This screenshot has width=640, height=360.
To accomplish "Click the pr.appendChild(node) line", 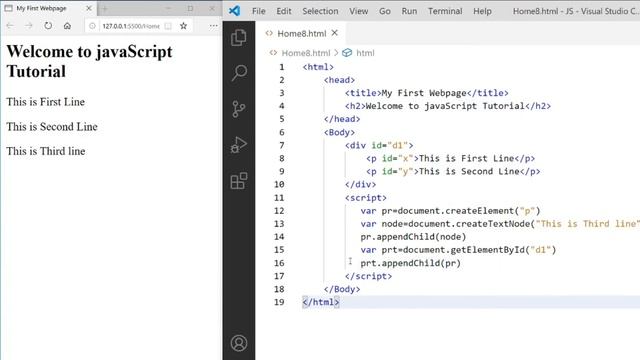I will (413, 237).
